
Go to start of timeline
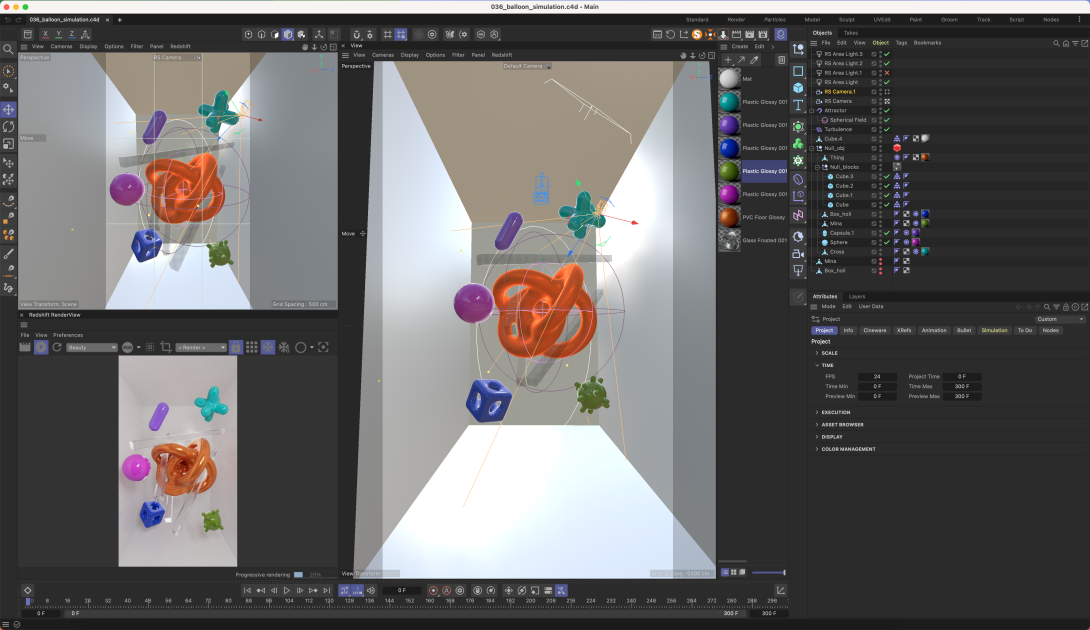[x=247, y=590]
